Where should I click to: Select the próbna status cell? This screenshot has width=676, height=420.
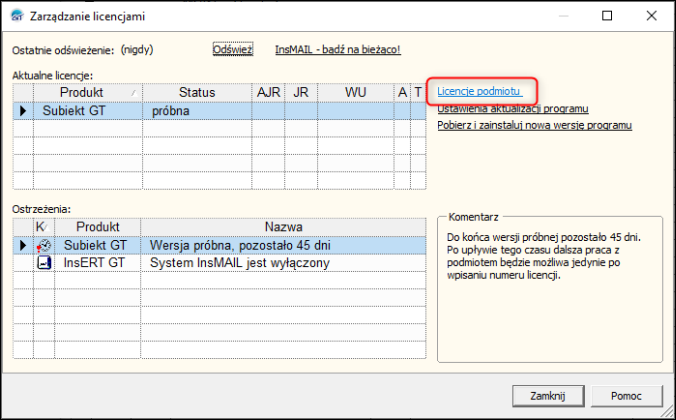pos(197,111)
